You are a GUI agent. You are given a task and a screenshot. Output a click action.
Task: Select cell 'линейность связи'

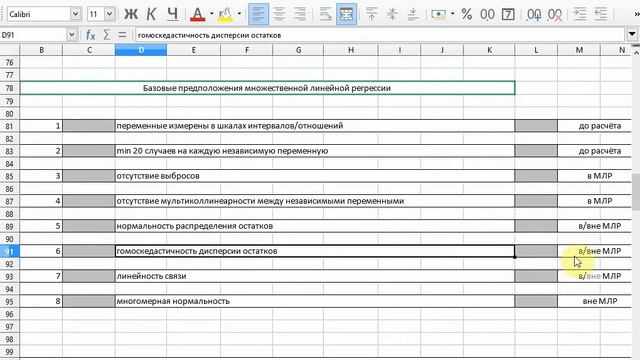point(315,276)
